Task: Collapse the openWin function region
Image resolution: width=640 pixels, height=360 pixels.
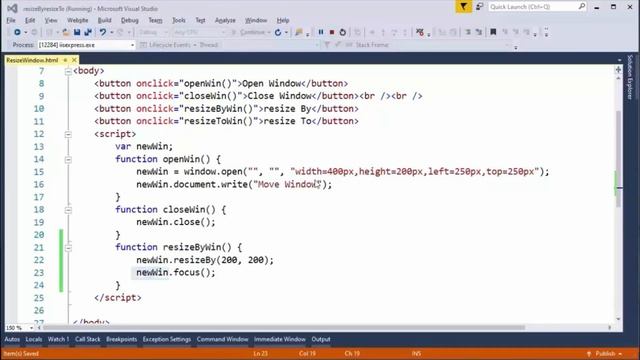Action: point(68,160)
